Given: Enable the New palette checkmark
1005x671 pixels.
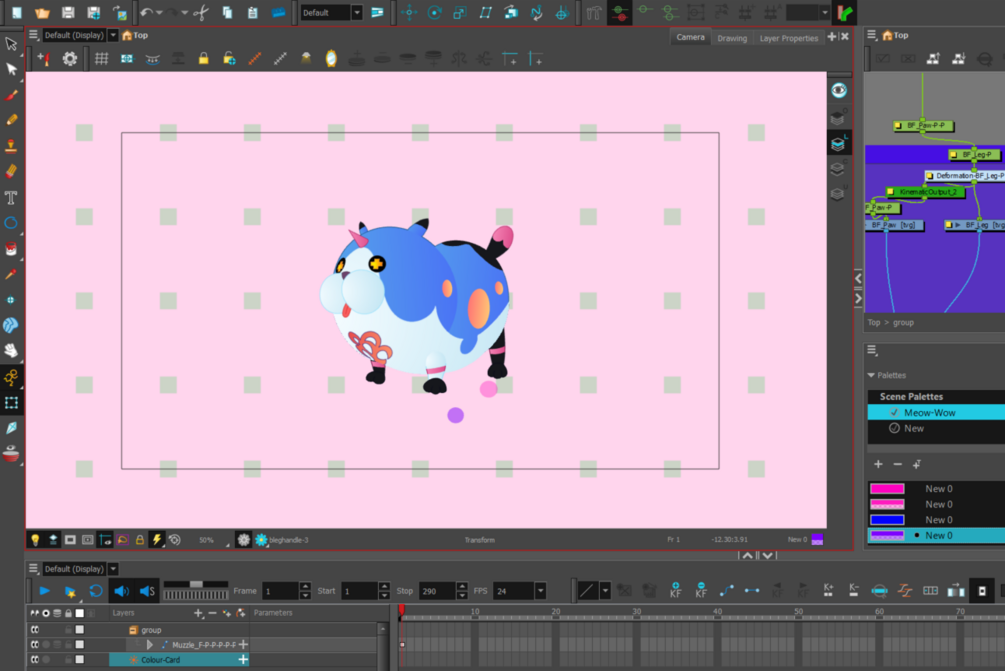Looking at the screenshot, I should tap(894, 428).
